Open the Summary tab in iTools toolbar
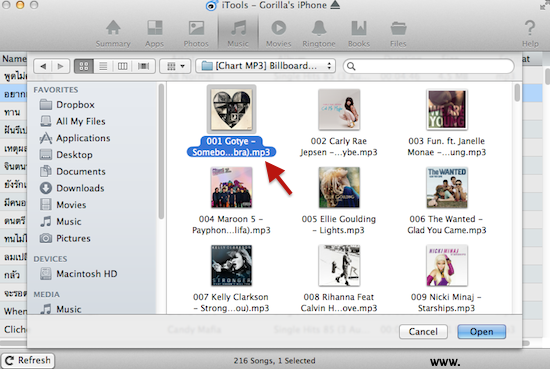The width and height of the screenshot is (550, 369). [113, 34]
